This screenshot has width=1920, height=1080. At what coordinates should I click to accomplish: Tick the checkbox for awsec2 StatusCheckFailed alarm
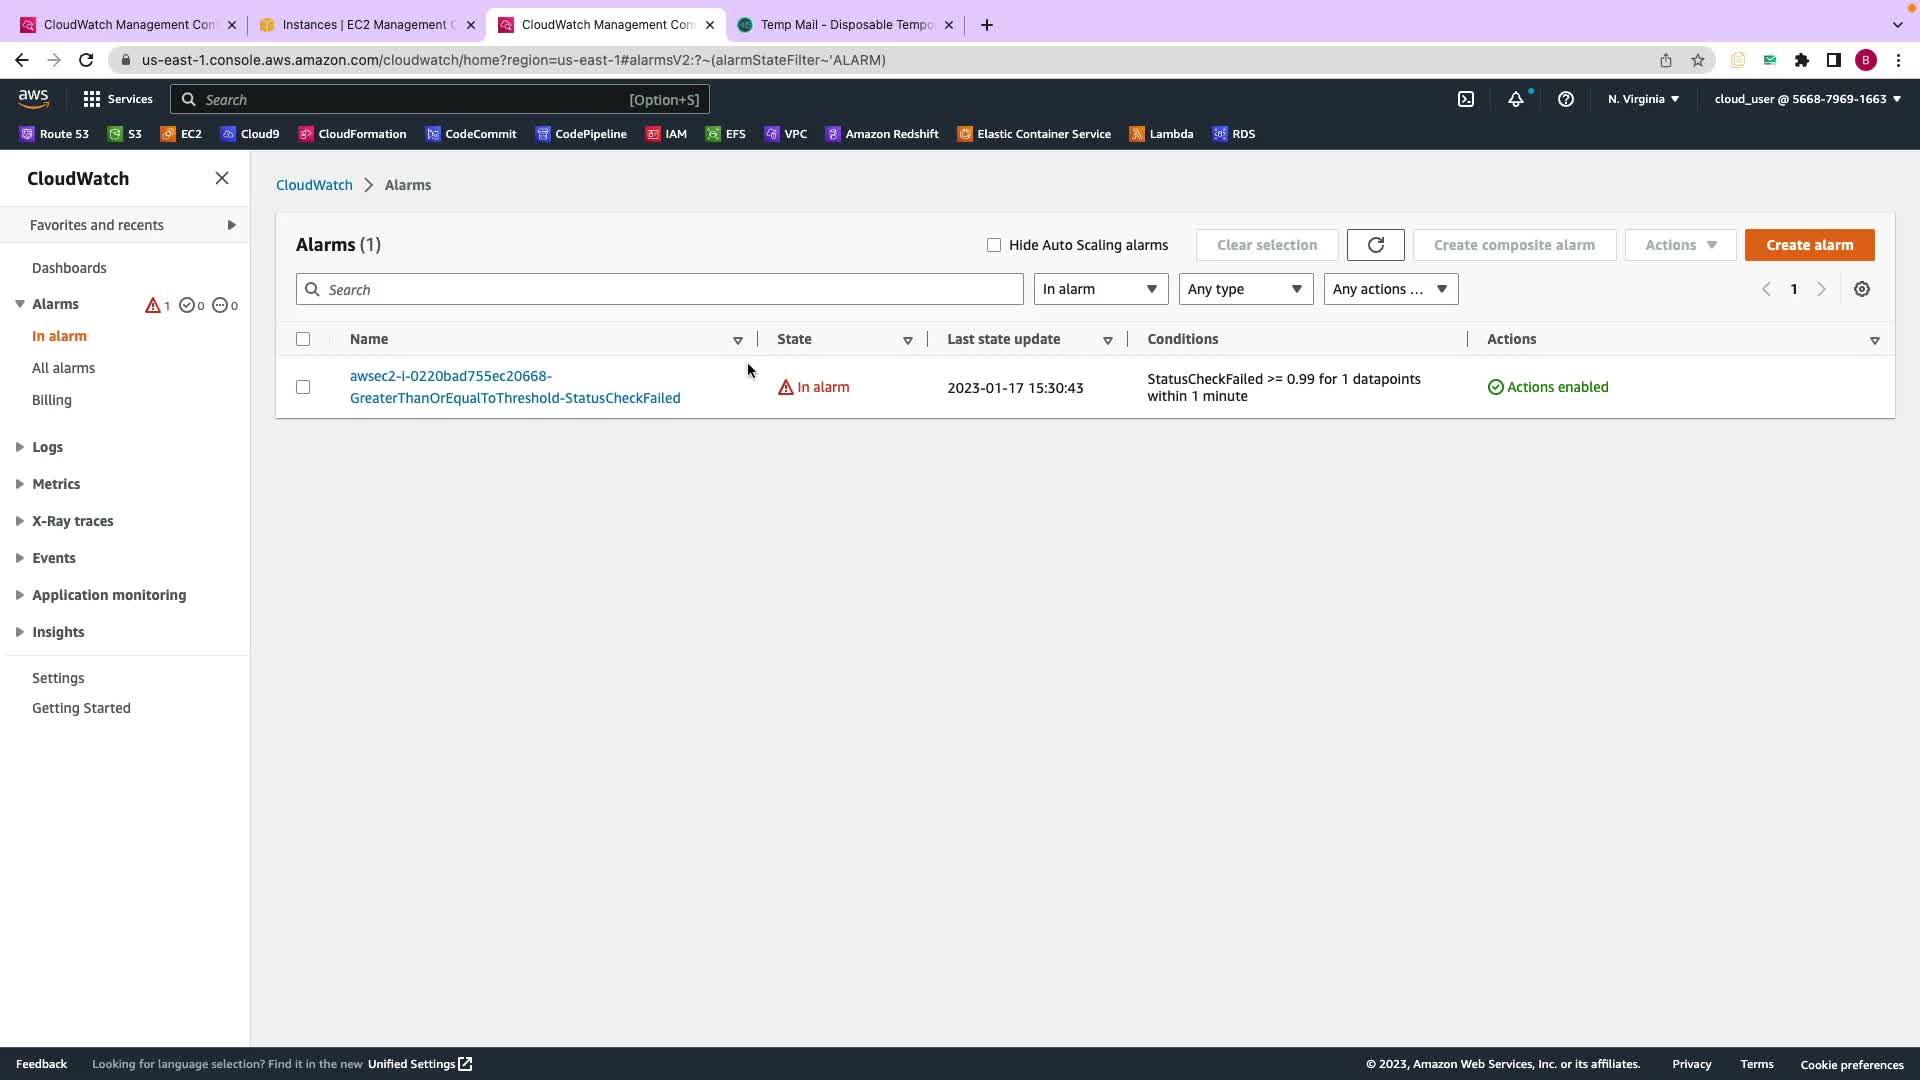[x=303, y=387]
